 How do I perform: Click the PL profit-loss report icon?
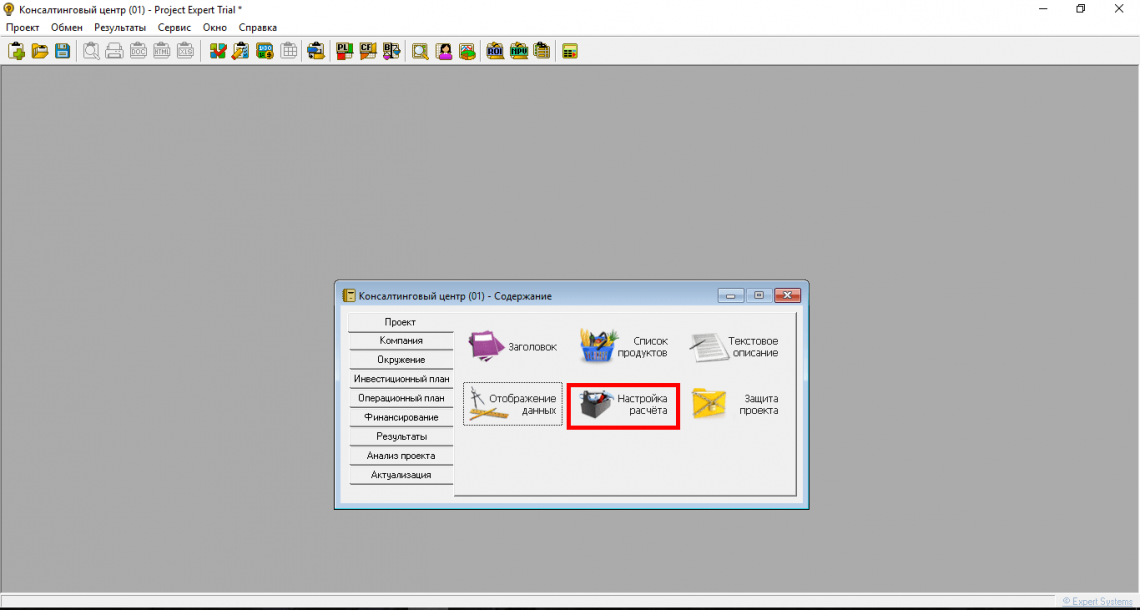344,51
